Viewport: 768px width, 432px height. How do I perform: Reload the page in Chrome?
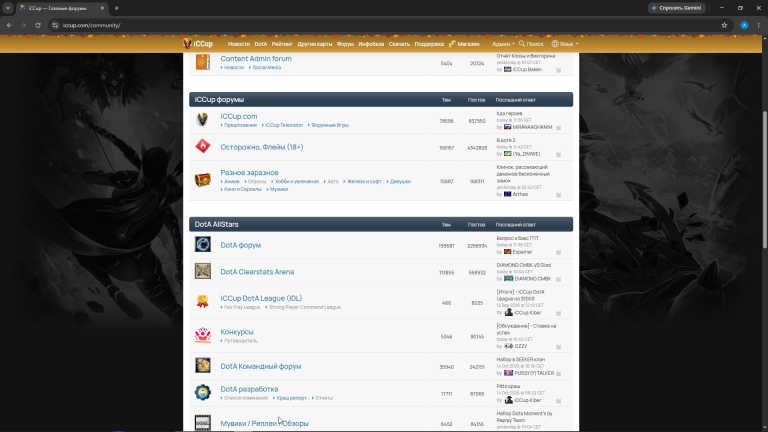click(x=38, y=25)
